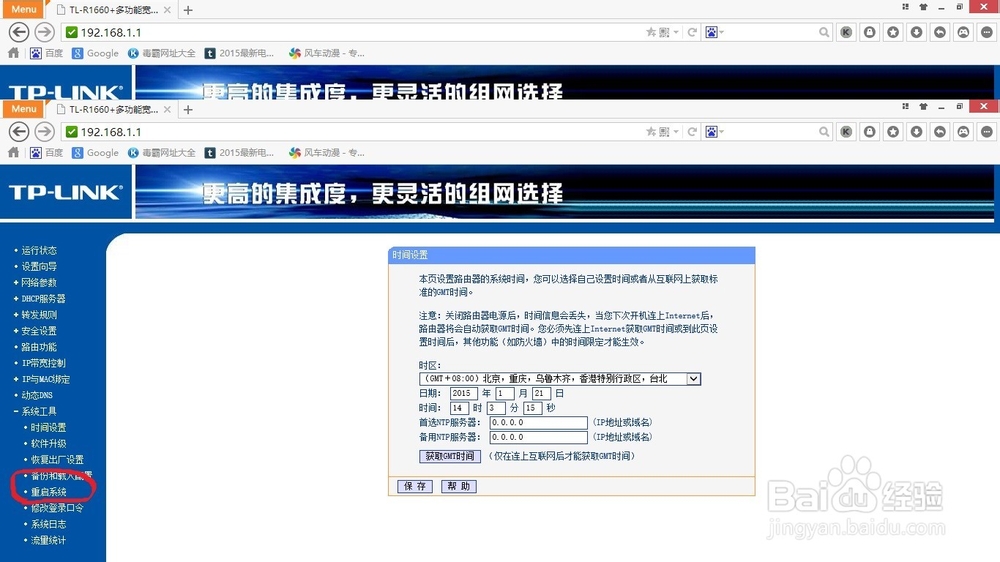Viewport: 1000px width, 562px height.
Task: Open the search engine paw dropdown in back window
Action: (x=714, y=32)
